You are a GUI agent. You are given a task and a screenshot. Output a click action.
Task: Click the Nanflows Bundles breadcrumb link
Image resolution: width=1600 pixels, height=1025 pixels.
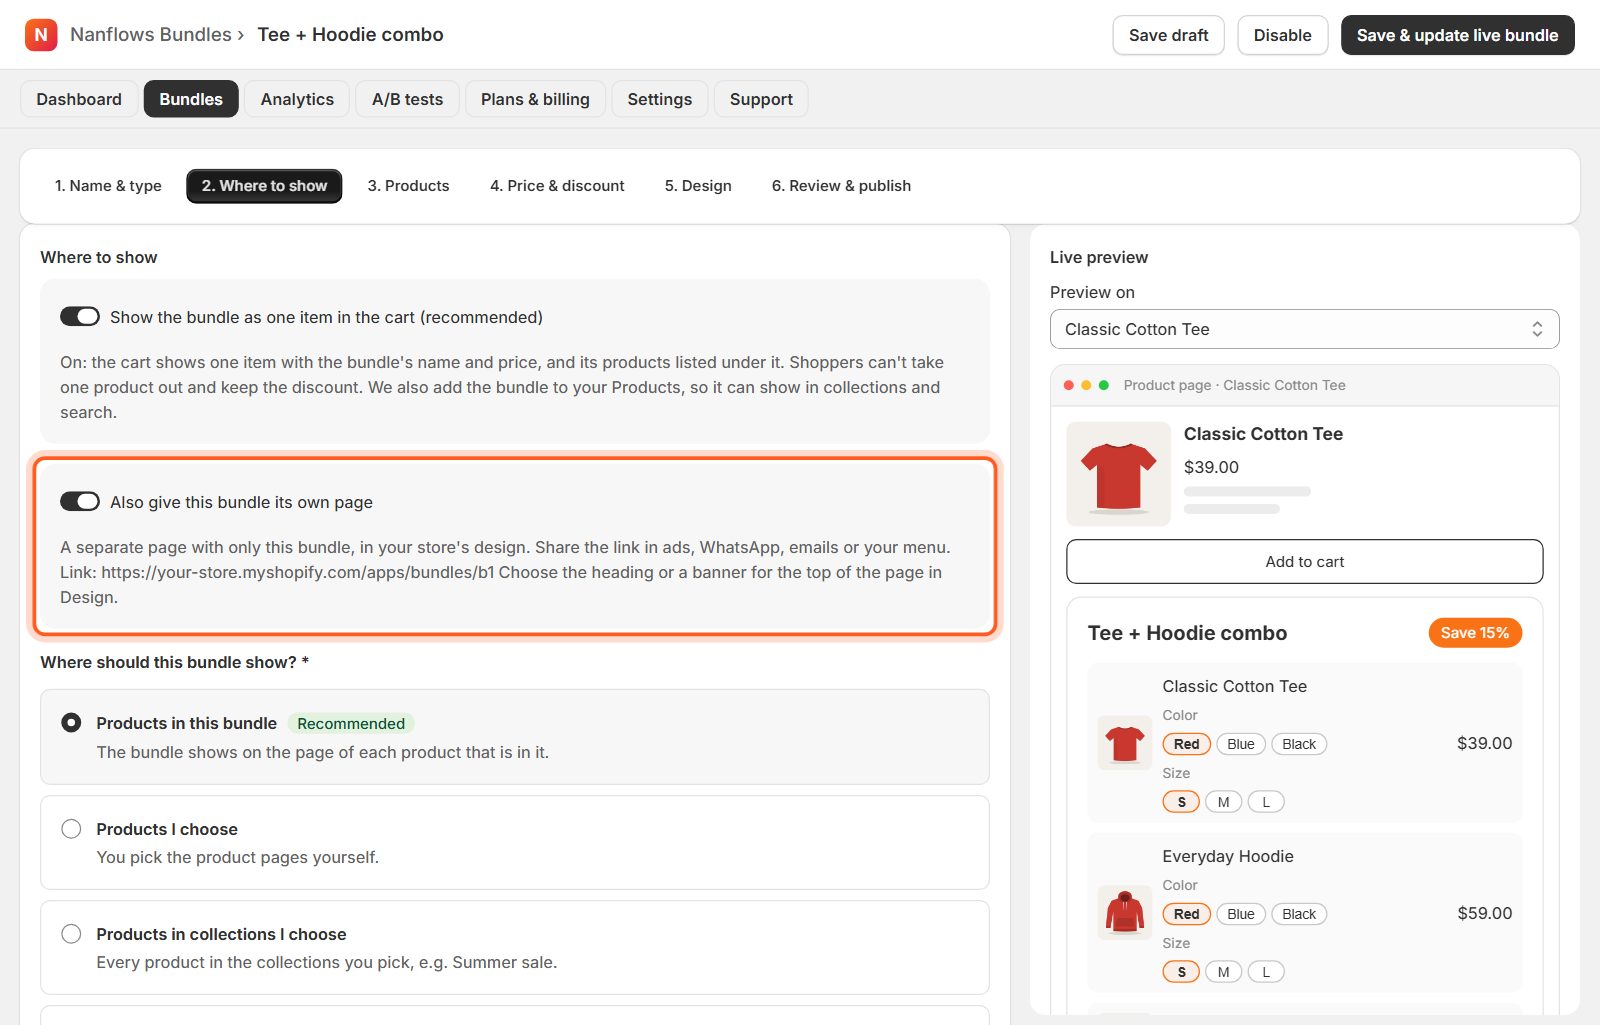click(151, 35)
